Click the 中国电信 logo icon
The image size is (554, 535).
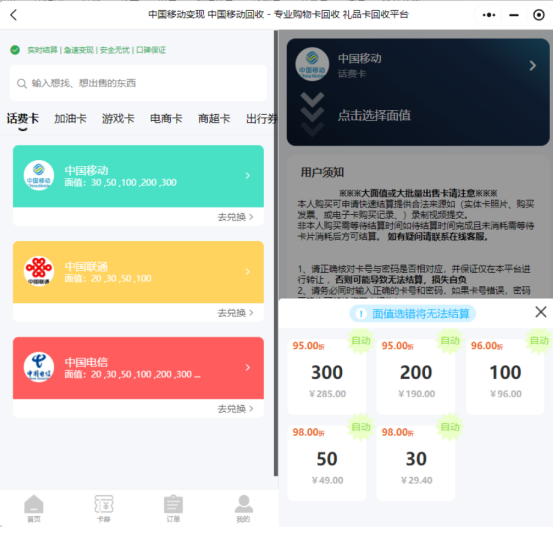pos(39,367)
